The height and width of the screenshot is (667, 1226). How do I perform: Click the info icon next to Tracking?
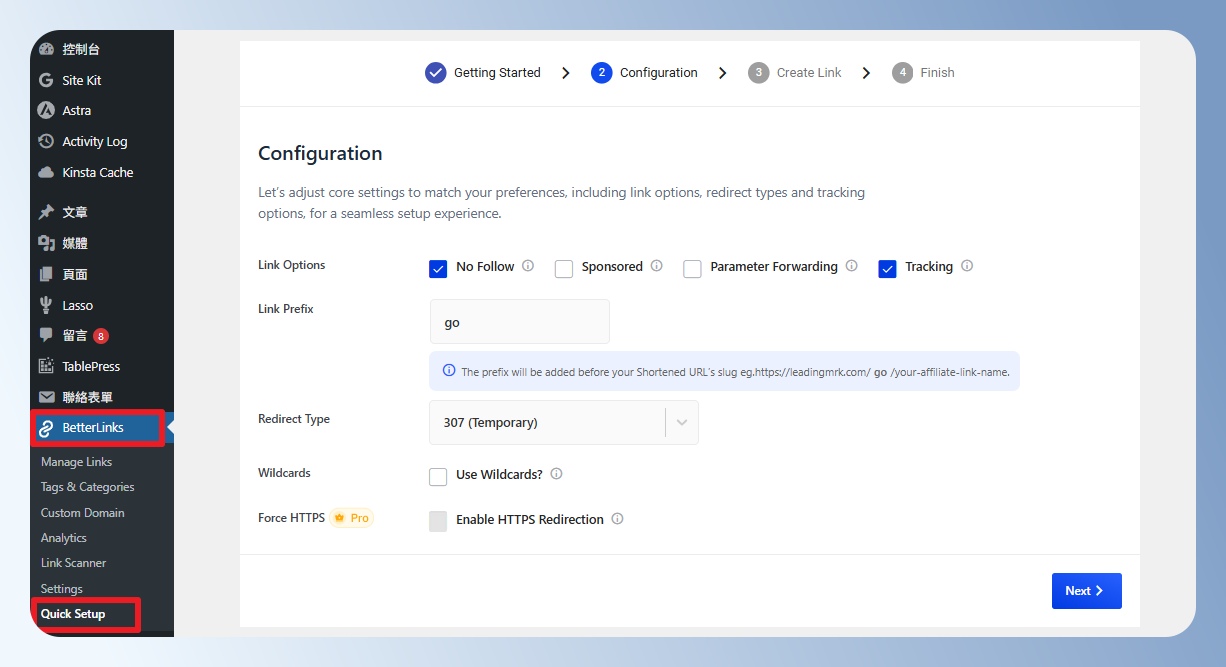967,266
